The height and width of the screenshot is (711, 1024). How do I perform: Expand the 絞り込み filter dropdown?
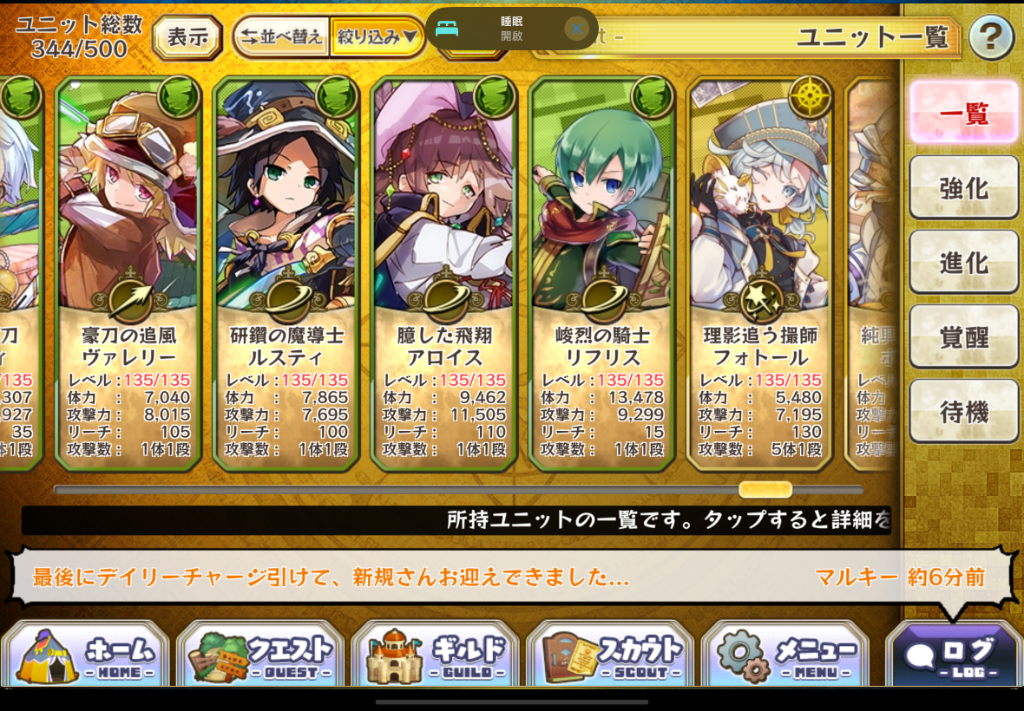point(377,37)
